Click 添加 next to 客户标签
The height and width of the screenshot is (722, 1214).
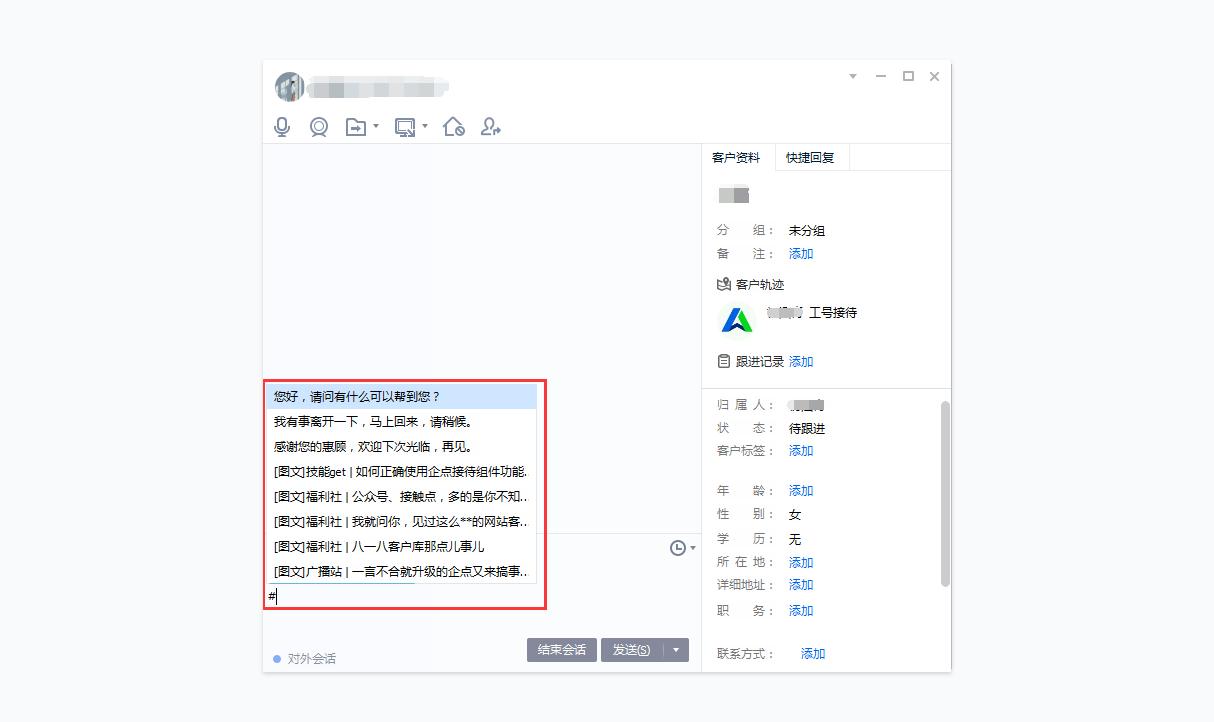[800, 451]
